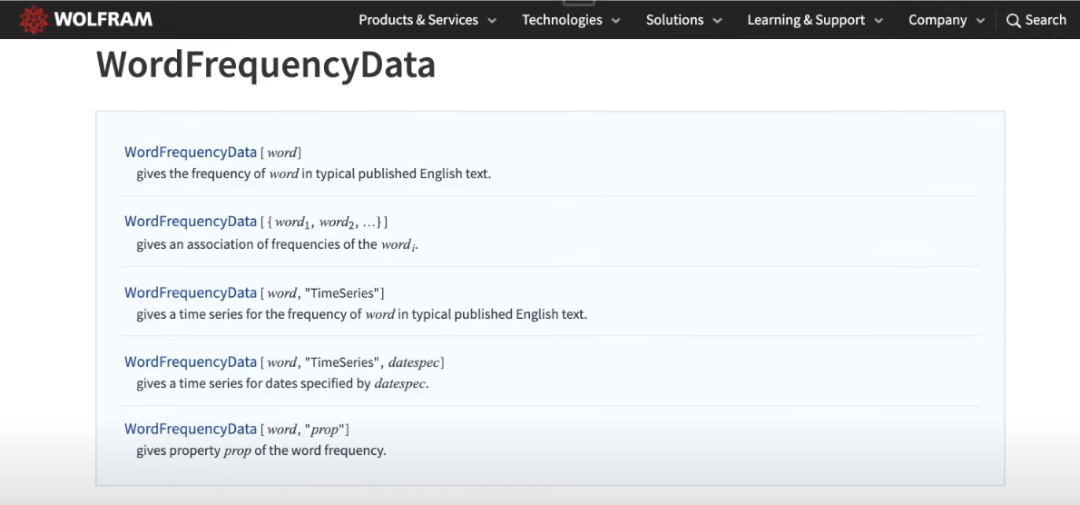Open Products & Services menu
The height and width of the screenshot is (505, 1080).
418,20
